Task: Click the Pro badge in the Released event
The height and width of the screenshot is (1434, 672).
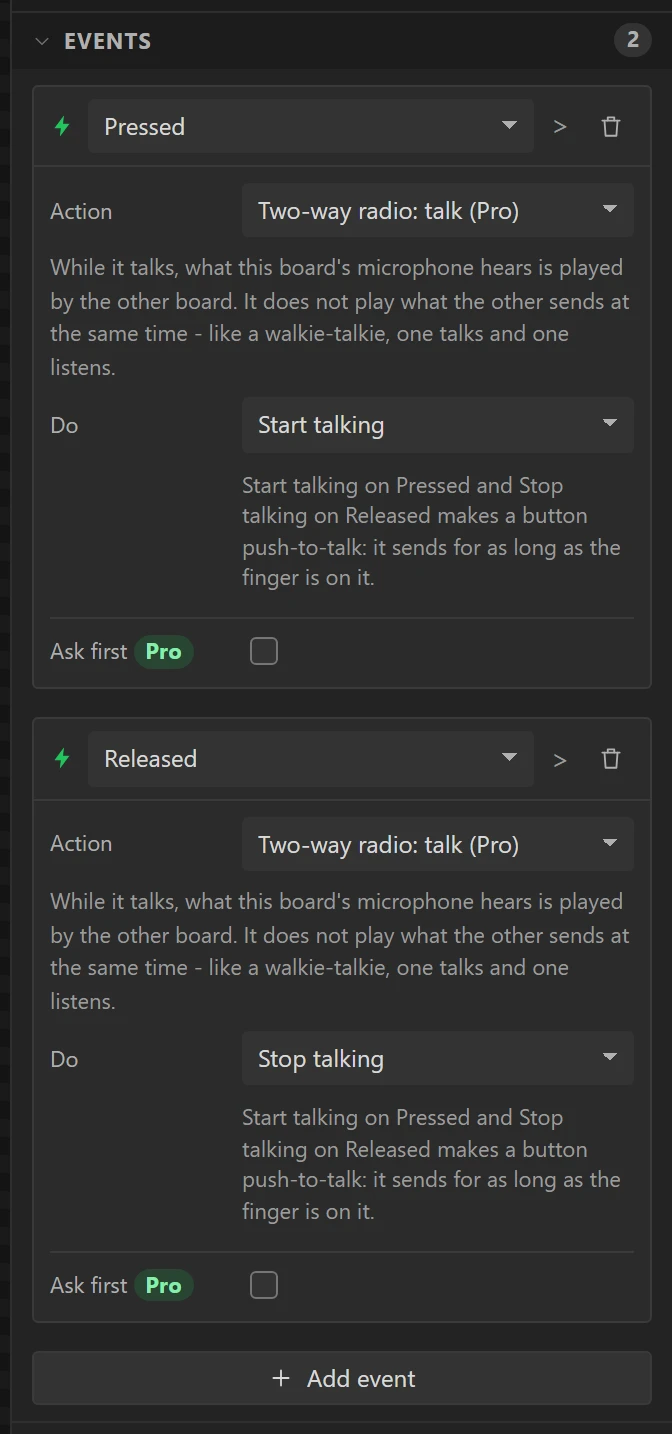Action: [164, 1285]
